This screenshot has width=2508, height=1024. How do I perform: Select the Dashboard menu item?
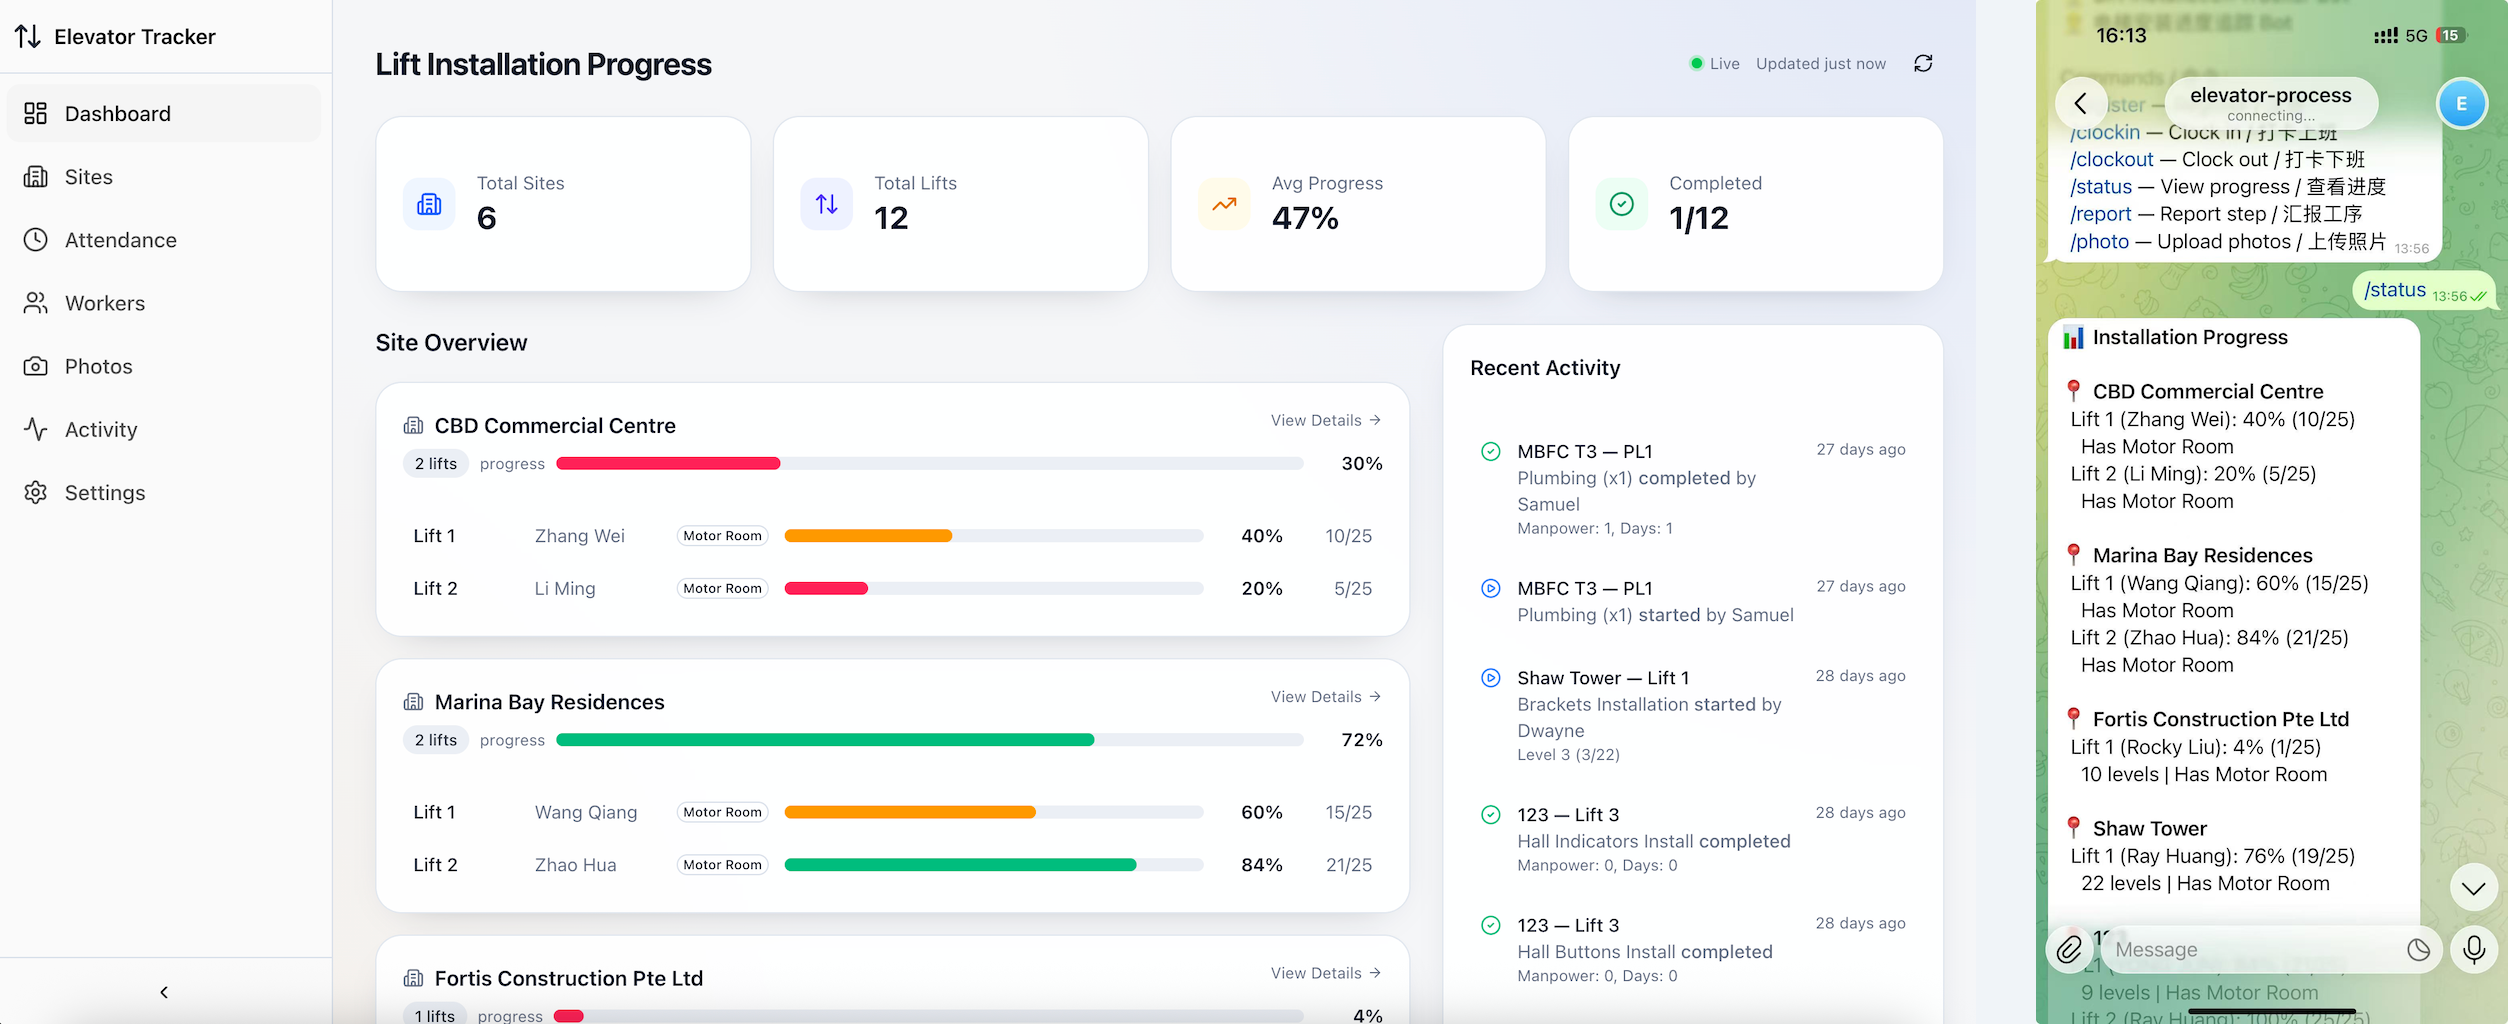(118, 113)
